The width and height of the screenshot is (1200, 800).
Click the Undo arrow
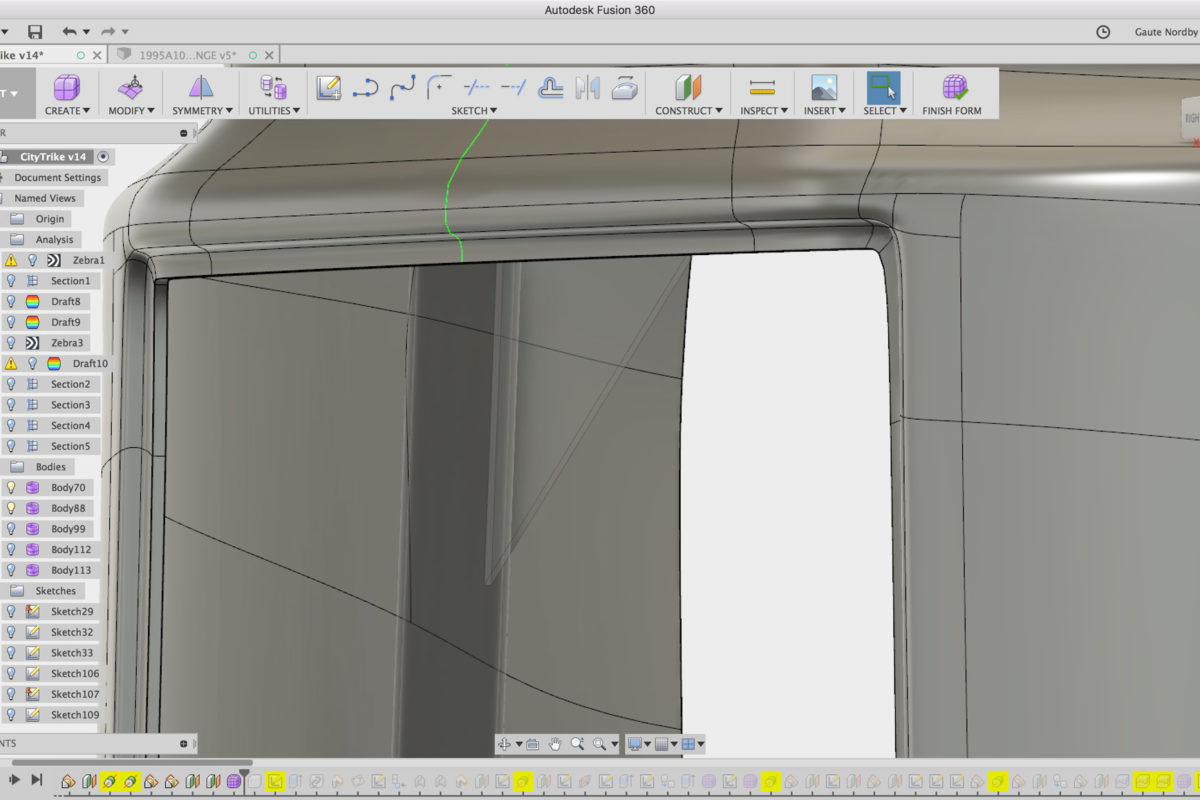(69, 32)
